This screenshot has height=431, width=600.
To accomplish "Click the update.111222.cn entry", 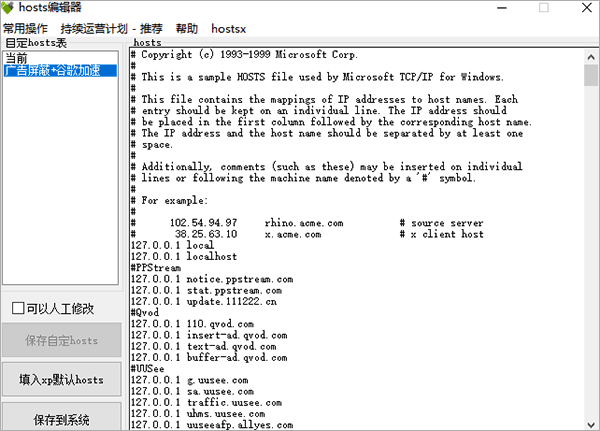I will pyautogui.click(x=204, y=302).
